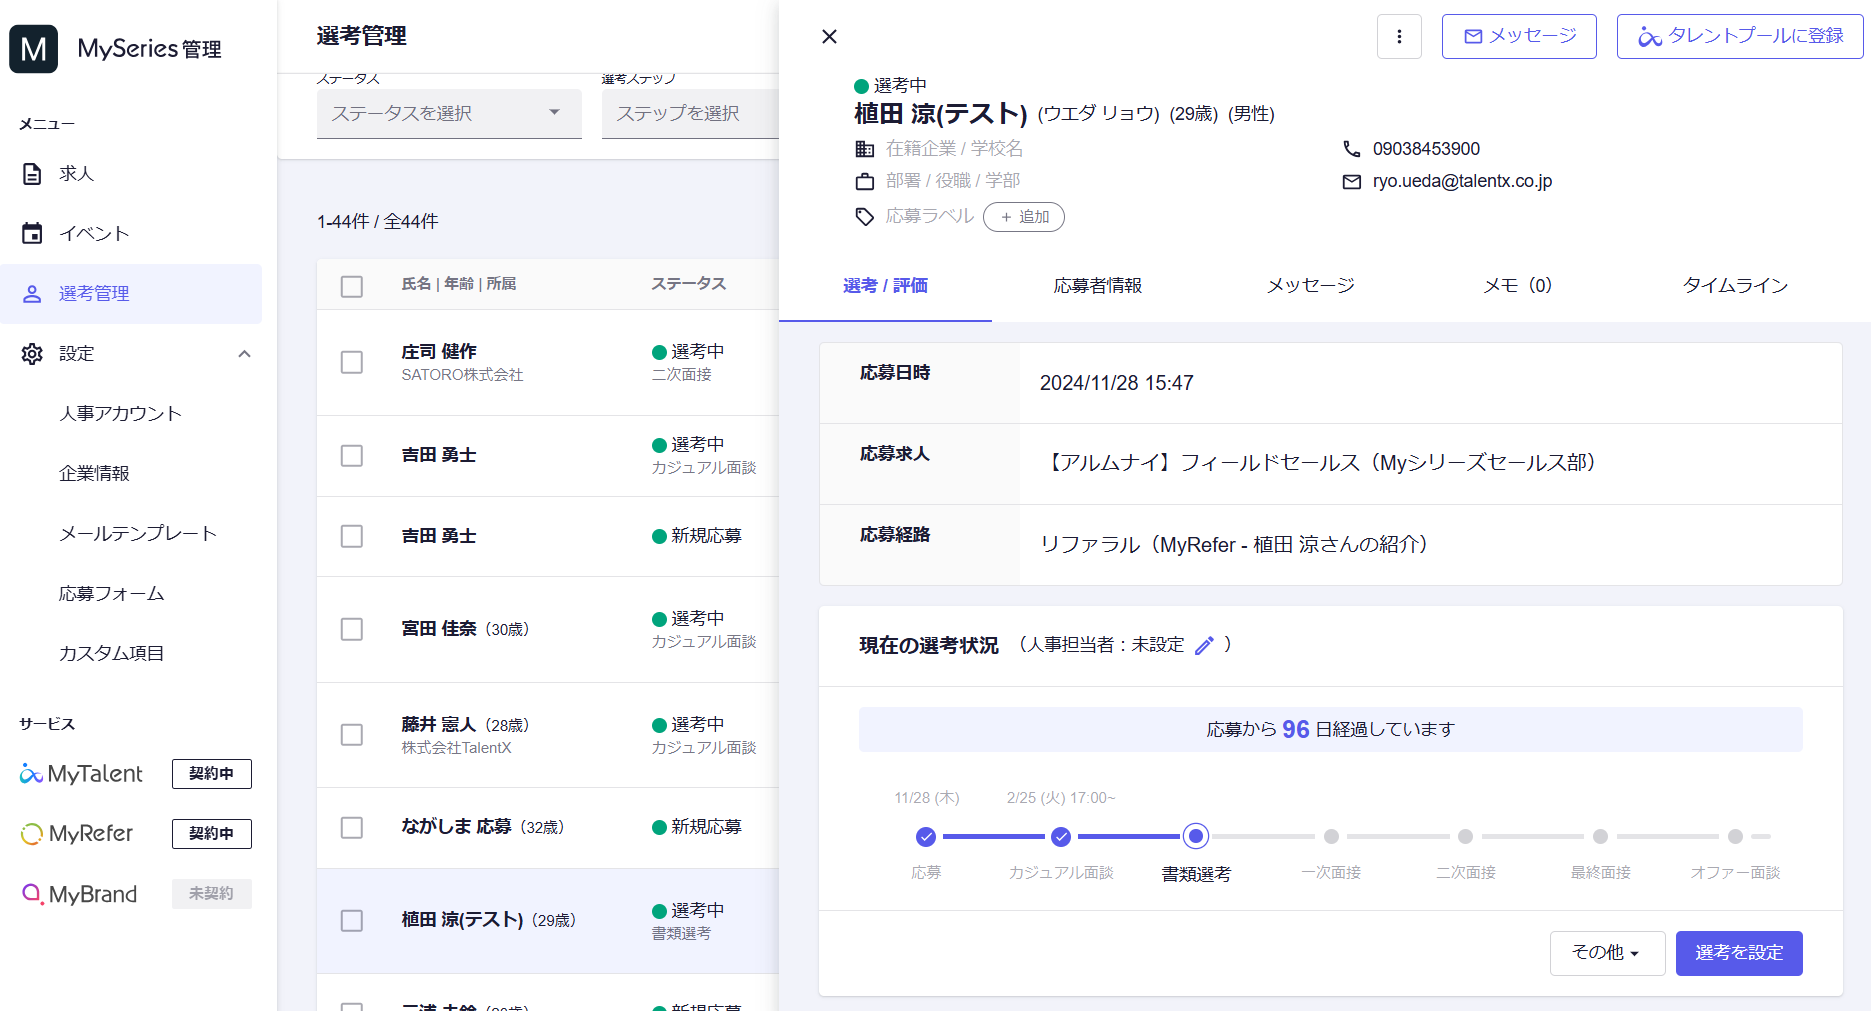Click タレントプールに登録 button
Screen dimensions: 1871x1011
click(1740, 37)
